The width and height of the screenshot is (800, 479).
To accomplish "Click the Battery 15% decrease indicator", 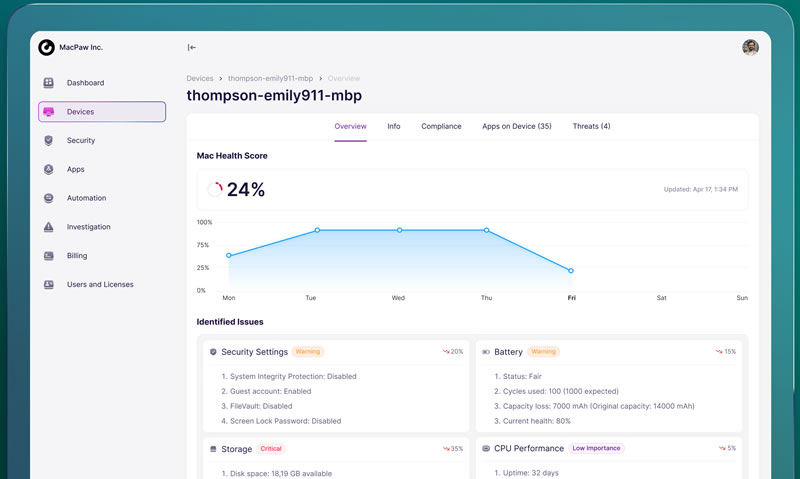I will [x=726, y=351].
